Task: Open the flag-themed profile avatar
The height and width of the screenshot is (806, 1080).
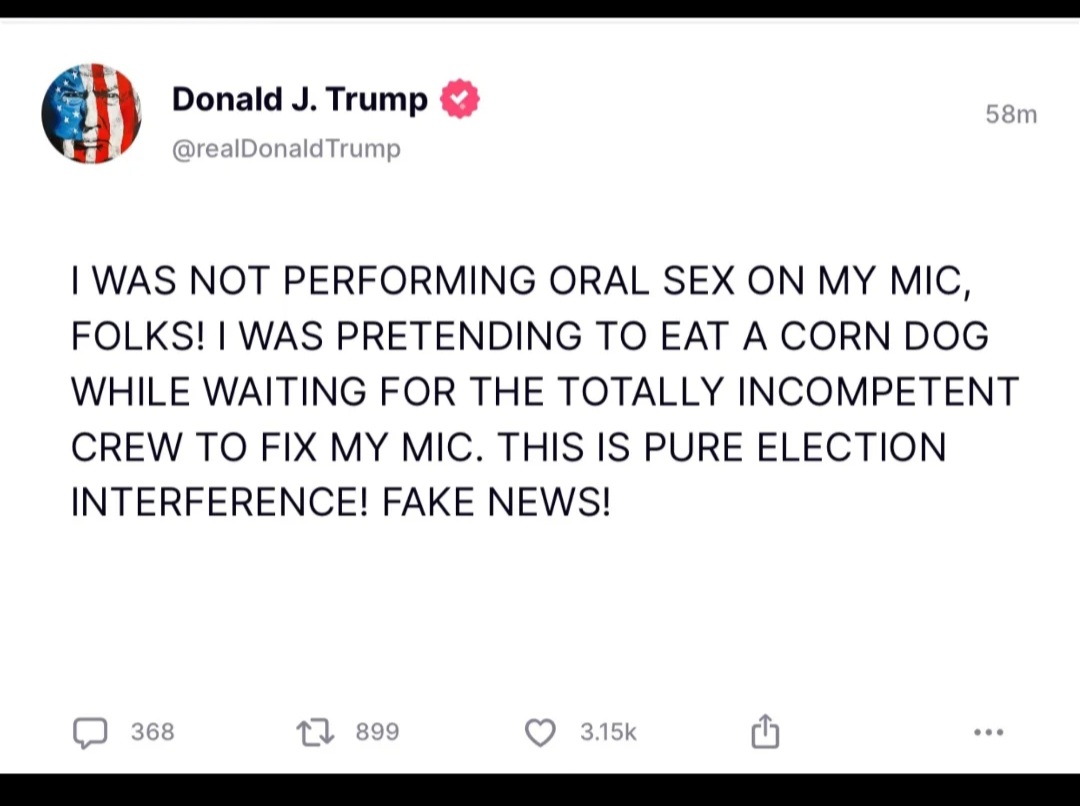Action: tap(91, 113)
